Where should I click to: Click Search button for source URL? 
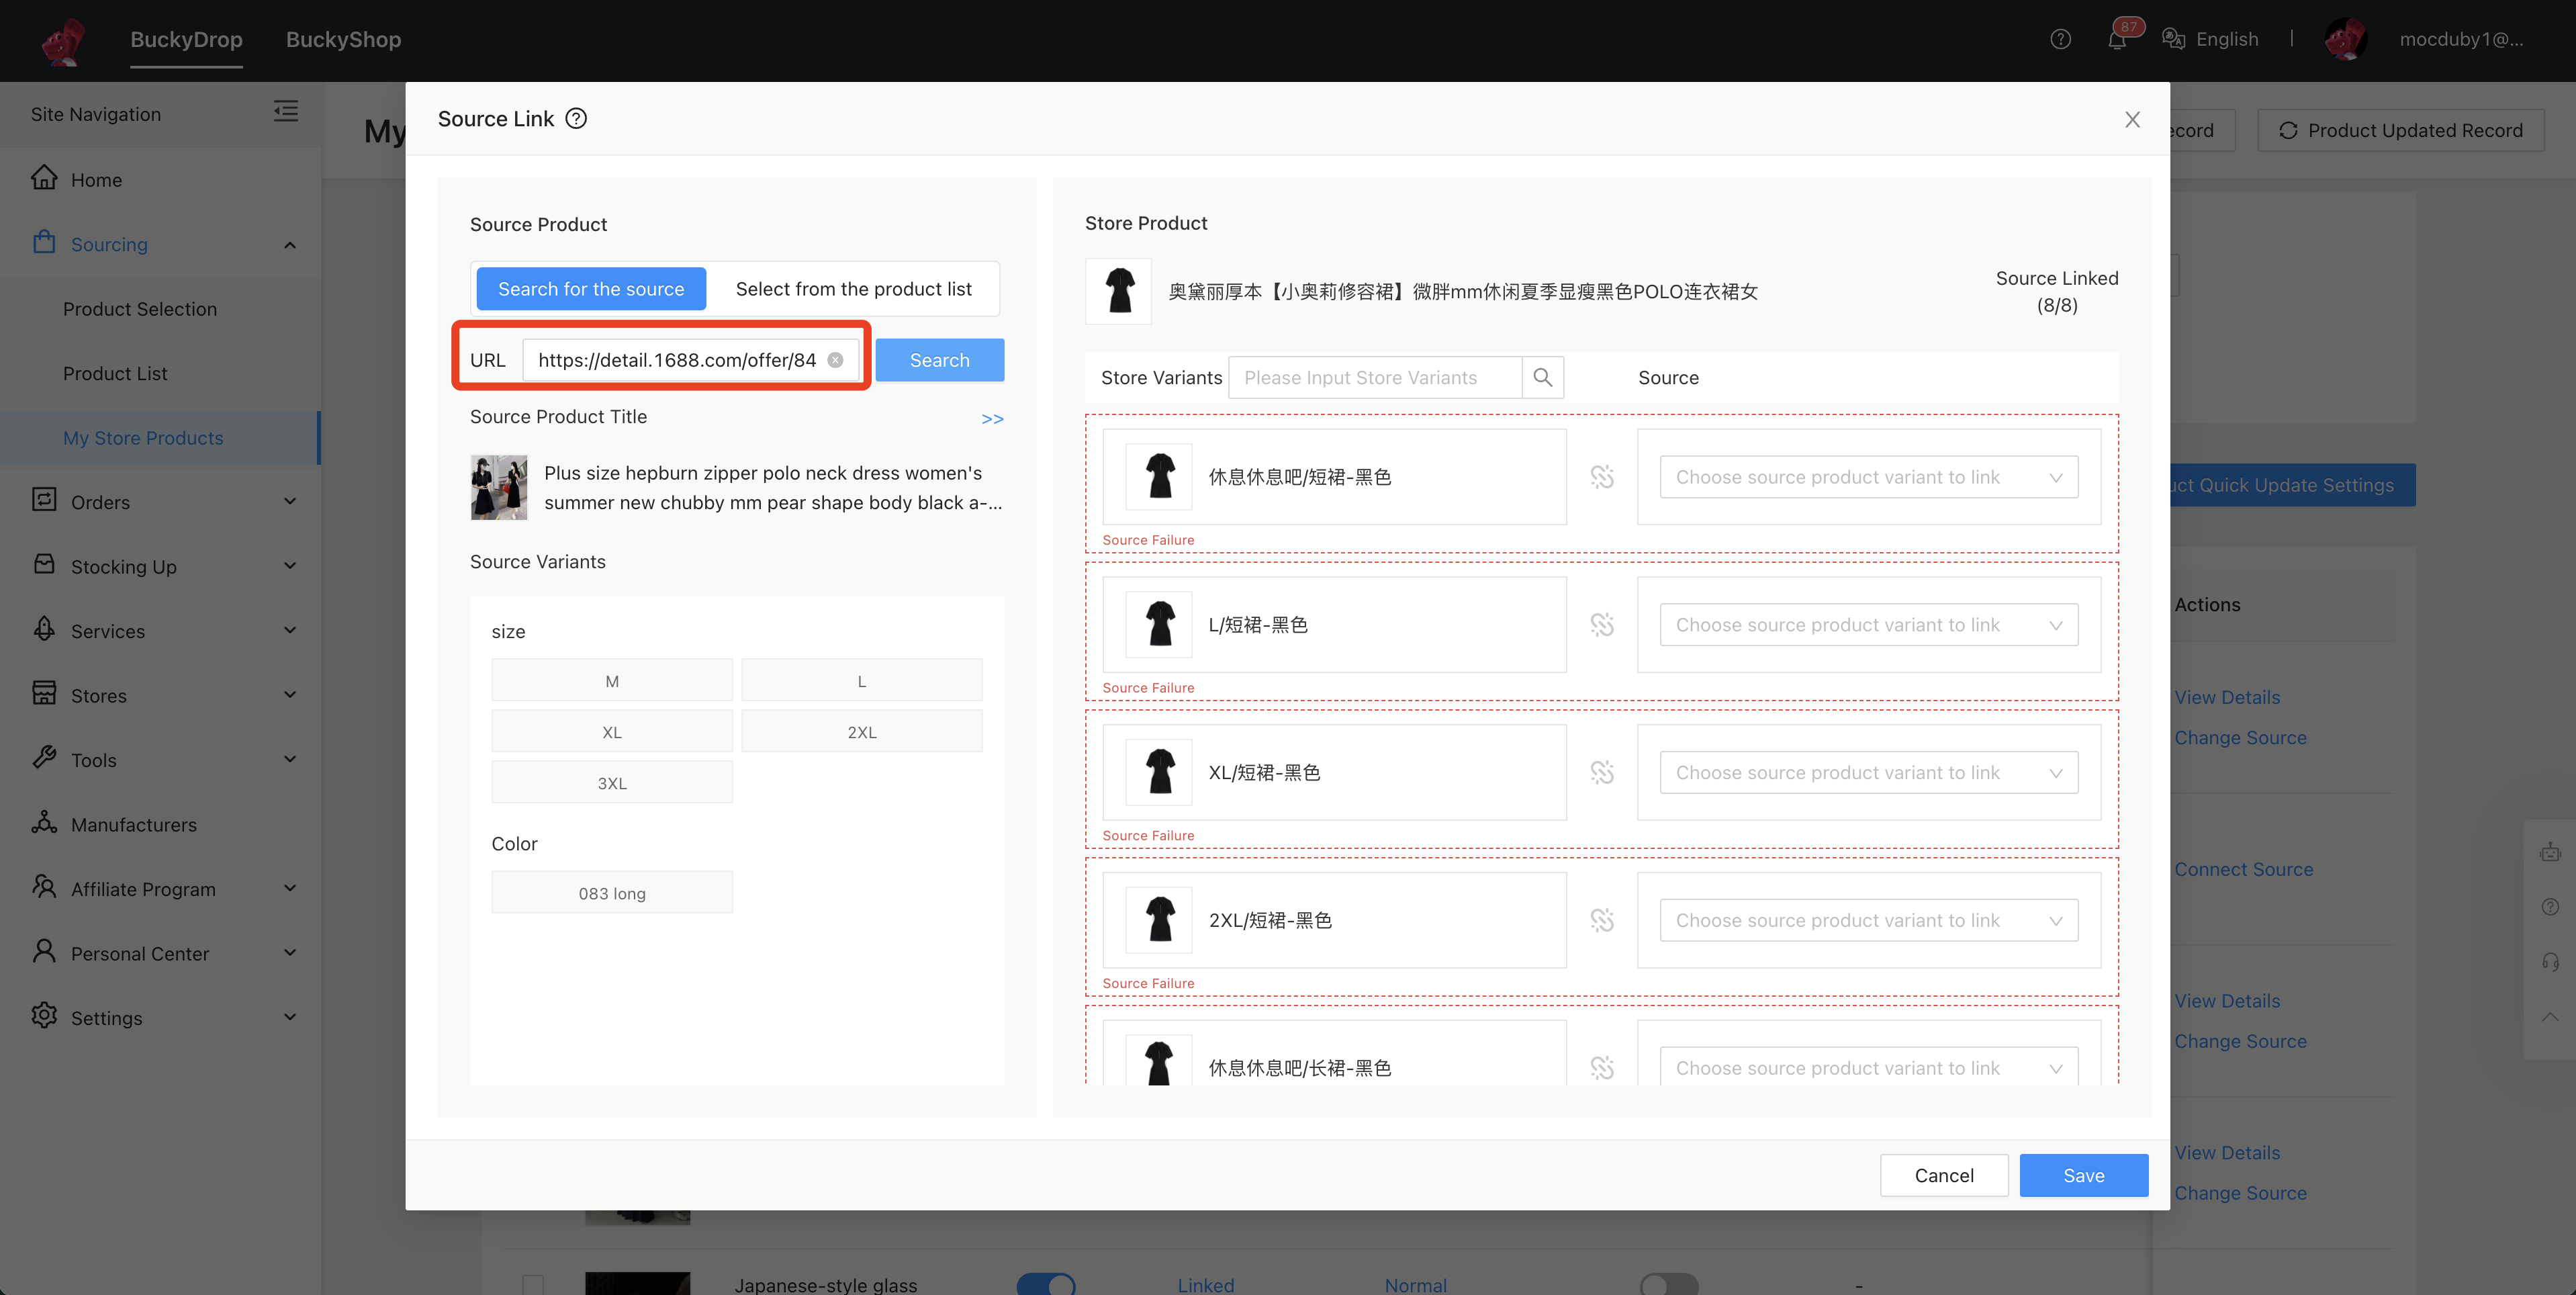tap(939, 360)
